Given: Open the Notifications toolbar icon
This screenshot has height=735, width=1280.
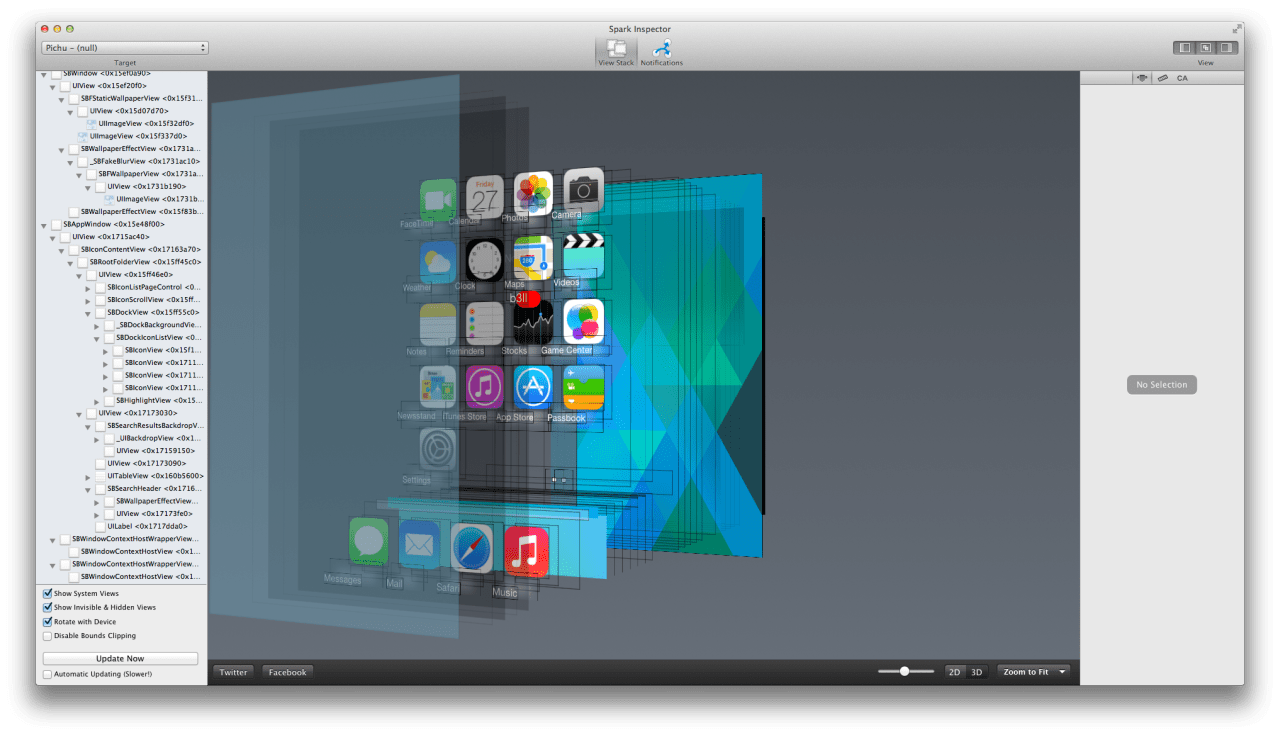Looking at the screenshot, I should pyautogui.click(x=661, y=48).
